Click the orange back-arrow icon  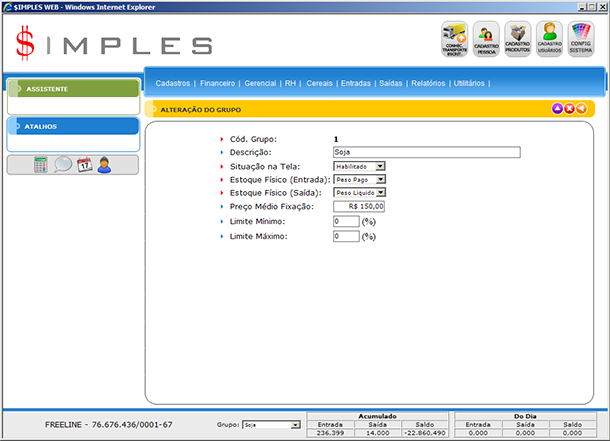[x=581, y=109]
